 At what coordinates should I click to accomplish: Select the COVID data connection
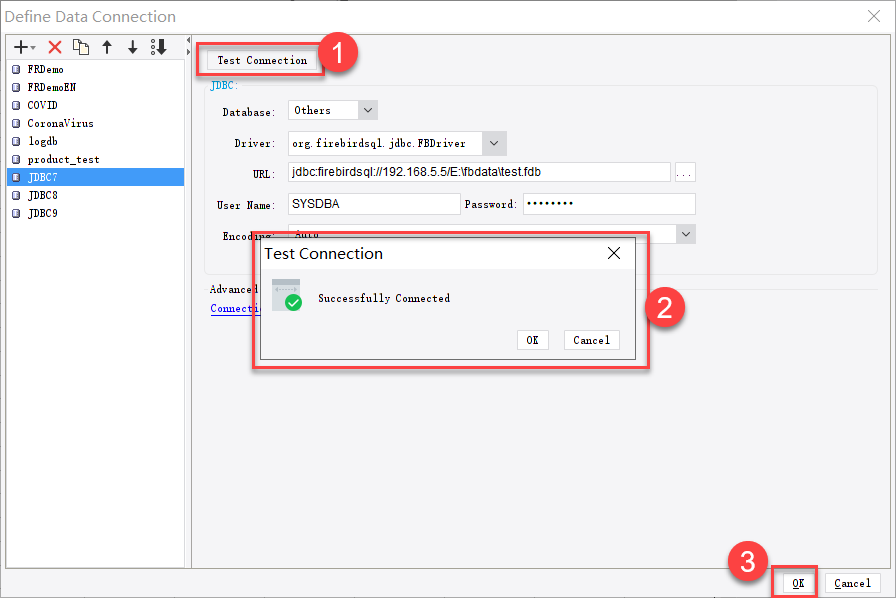(41, 105)
